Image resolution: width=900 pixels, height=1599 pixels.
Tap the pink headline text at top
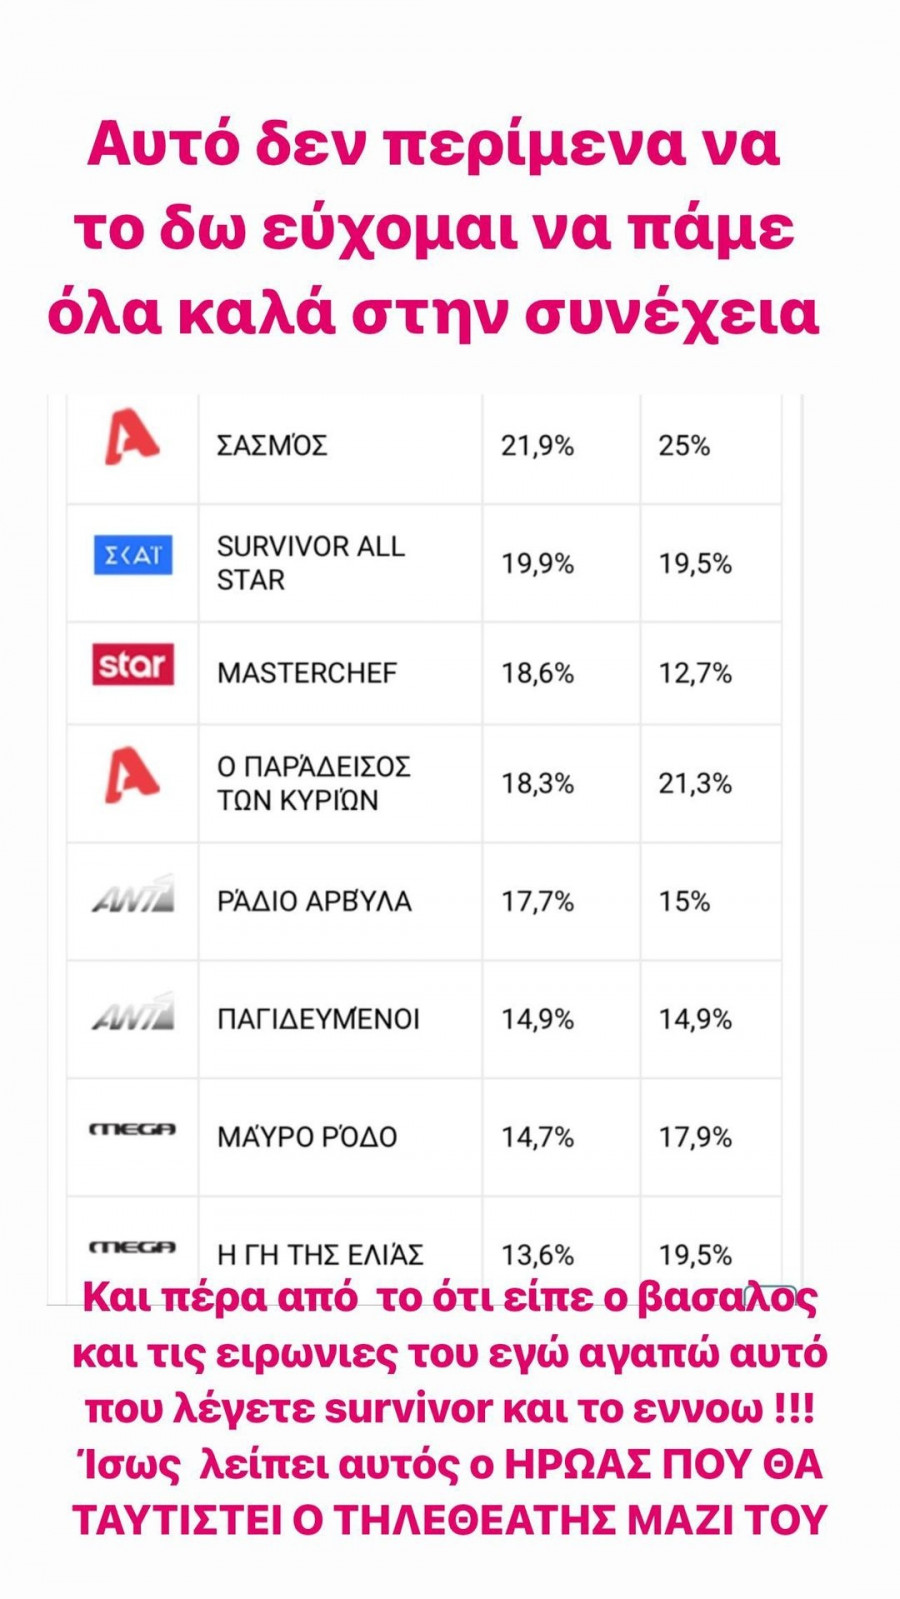click(x=434, y=229)
